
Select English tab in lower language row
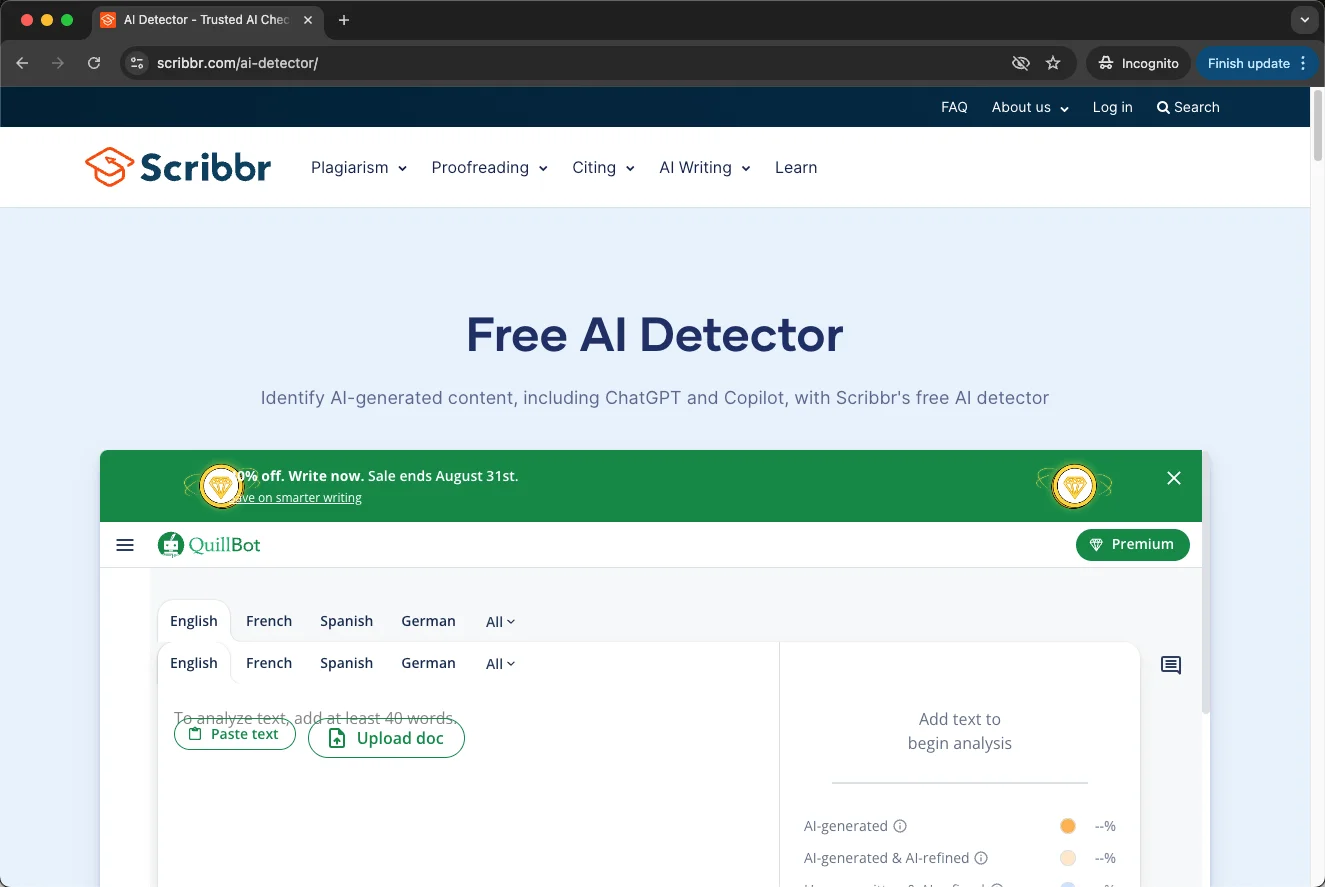pos(194,663)
